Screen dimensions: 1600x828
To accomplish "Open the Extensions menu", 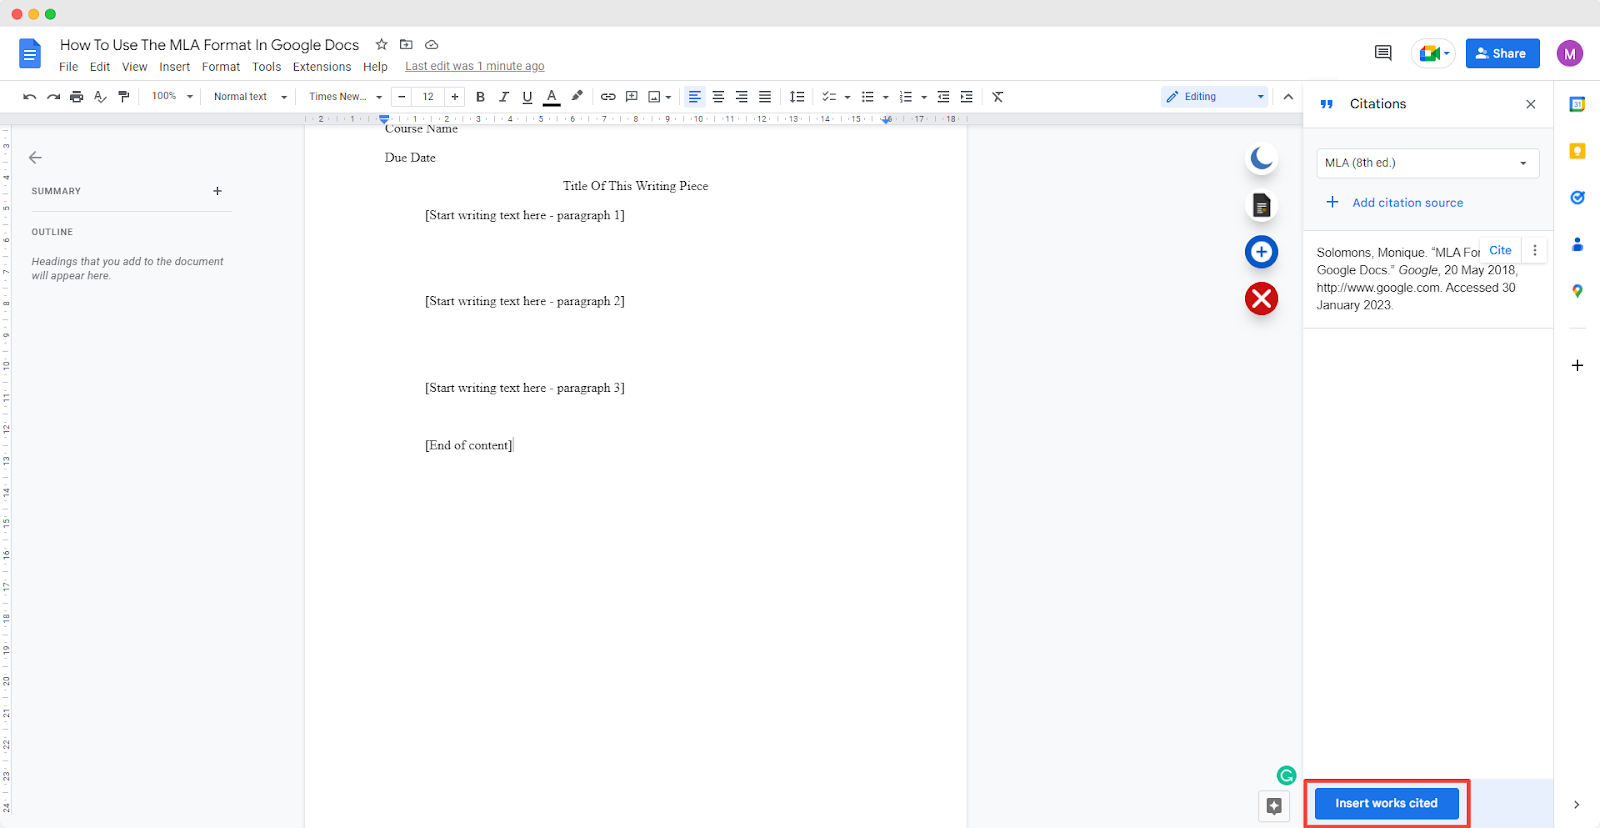I will [322, 67].
